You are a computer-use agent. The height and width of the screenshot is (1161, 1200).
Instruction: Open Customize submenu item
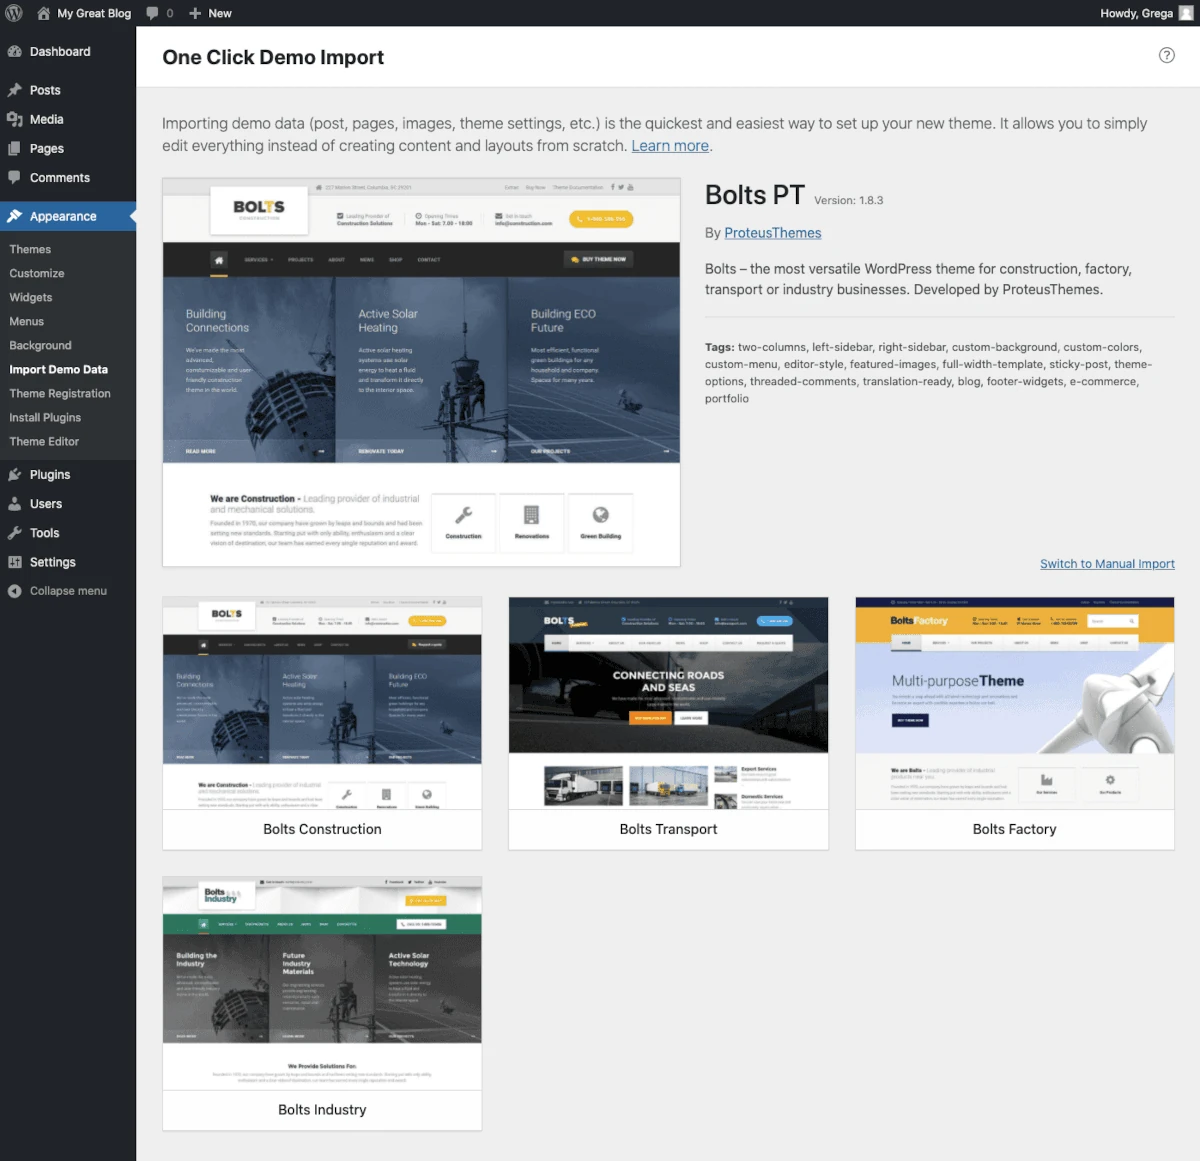pyautogui.click(x=37, y=273)
